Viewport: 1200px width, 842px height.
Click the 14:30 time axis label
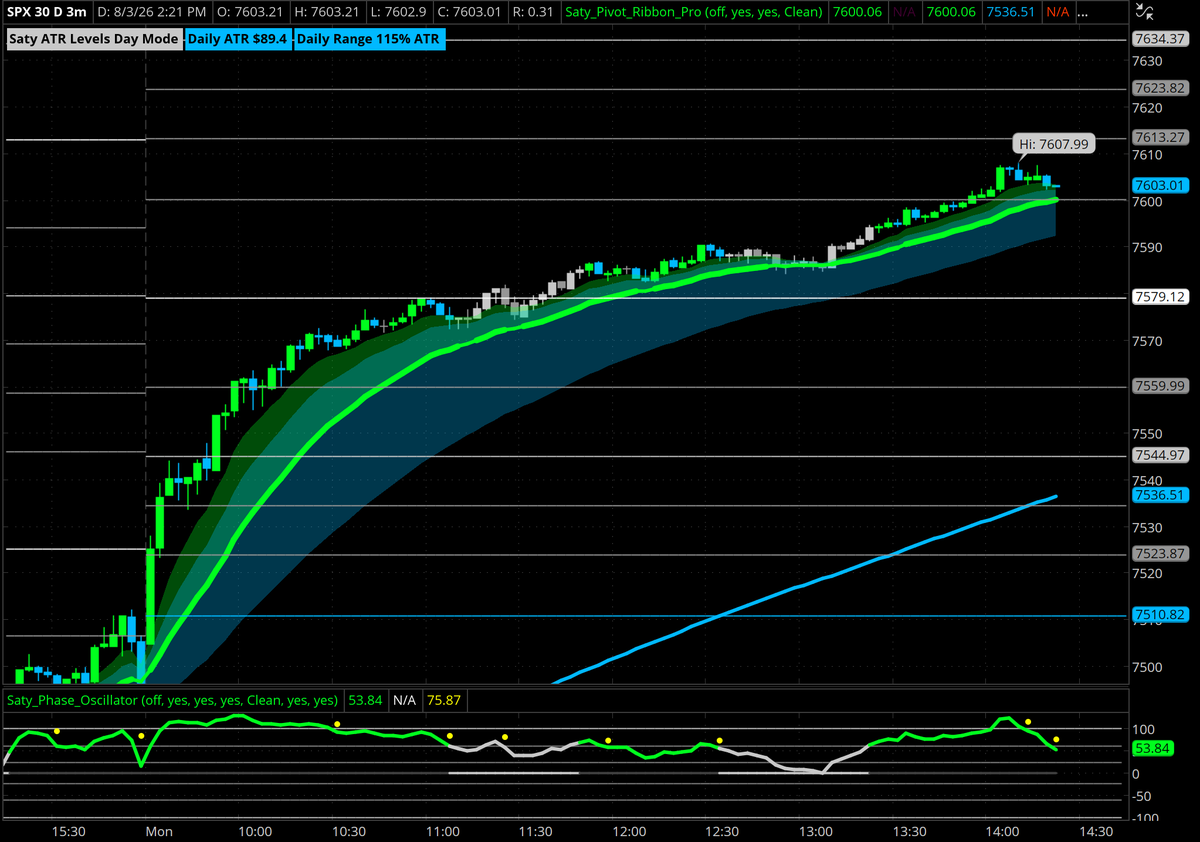[x=1096, y=831]
